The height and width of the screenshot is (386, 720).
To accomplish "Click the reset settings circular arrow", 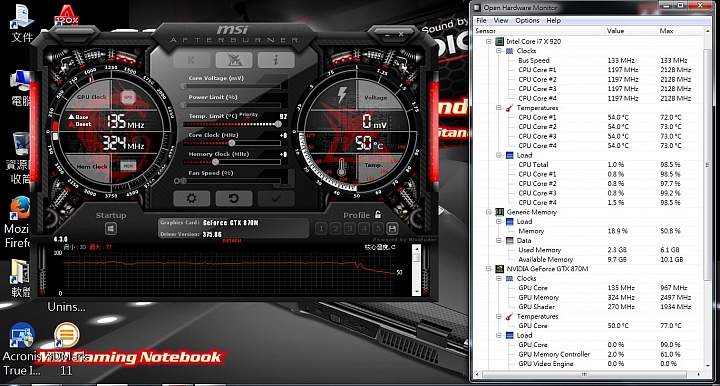I will tap(233, 198).
